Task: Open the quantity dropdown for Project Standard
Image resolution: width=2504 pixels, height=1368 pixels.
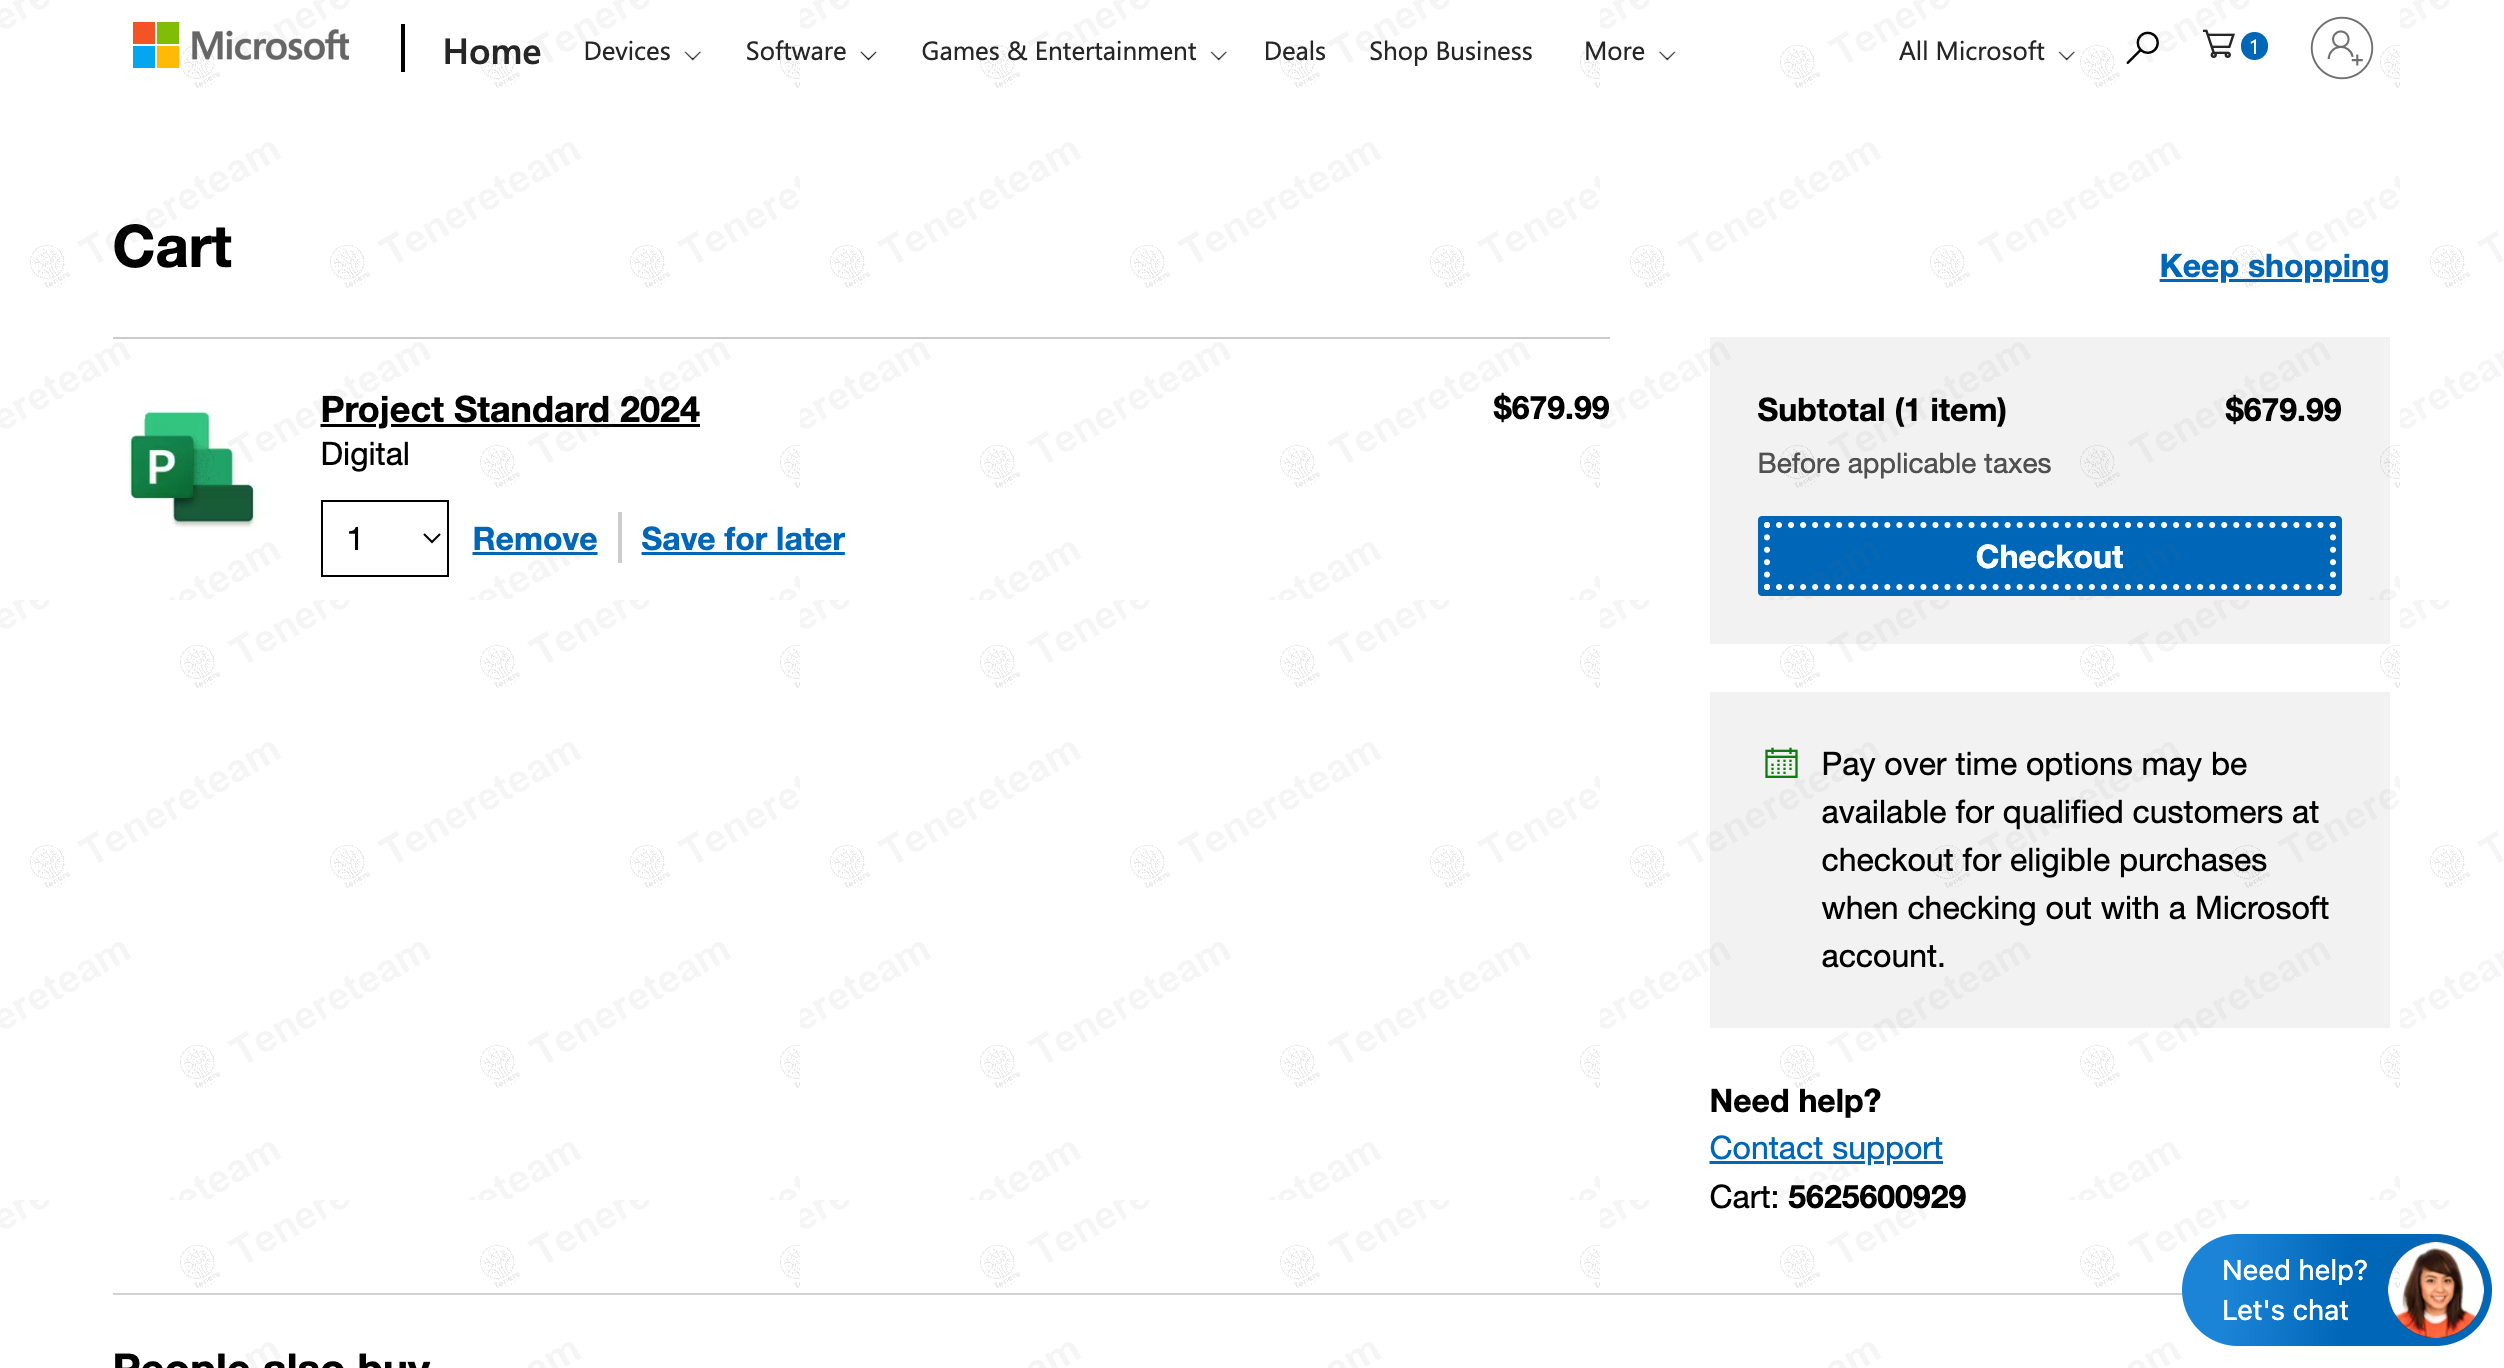Action: tap(384, 538)
